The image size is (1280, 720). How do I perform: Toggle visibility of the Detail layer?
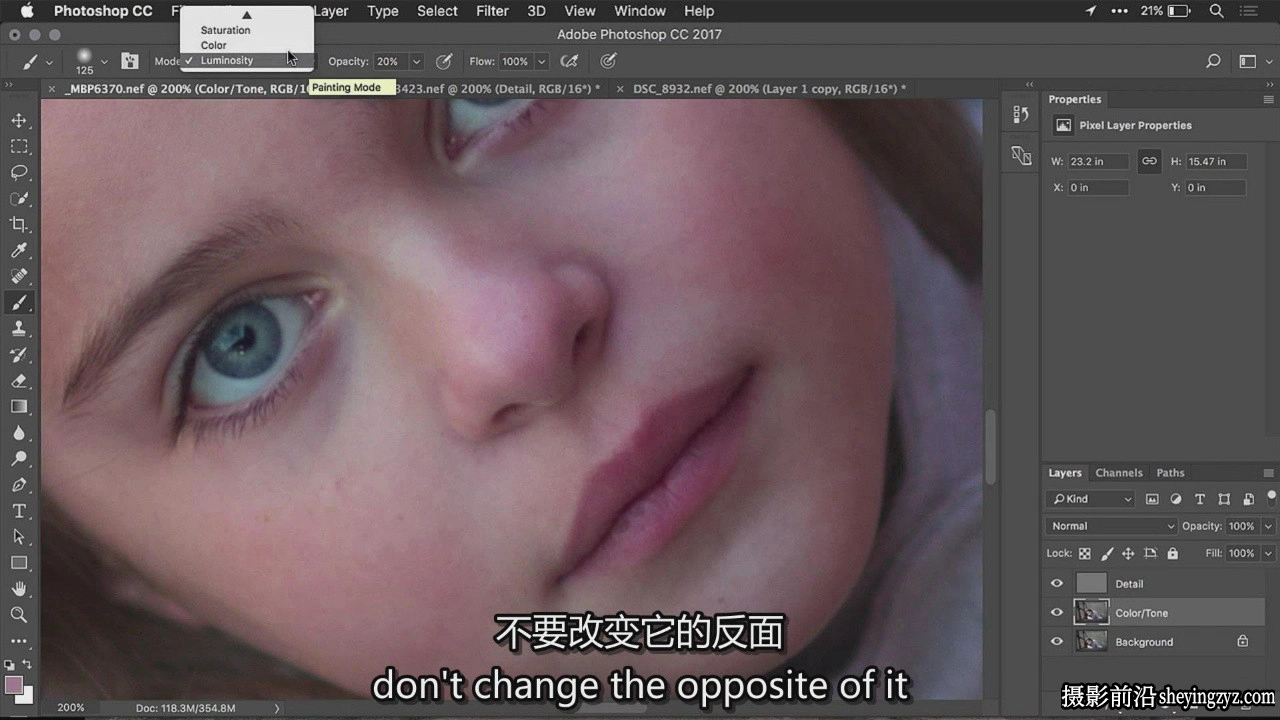point(1057,584)
